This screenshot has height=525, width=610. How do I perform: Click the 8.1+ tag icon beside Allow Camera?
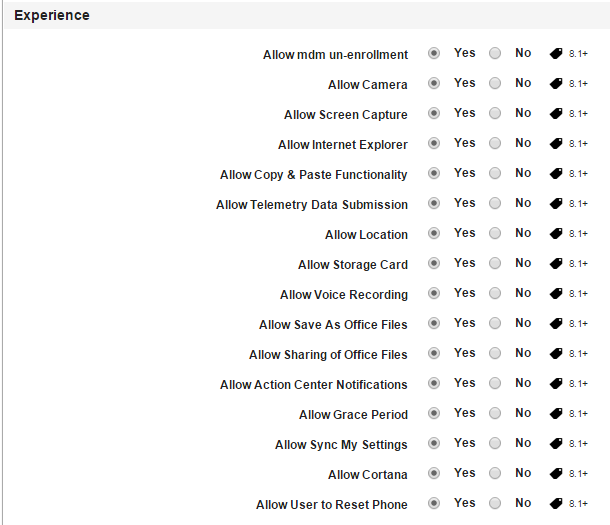tap(556, 83)
